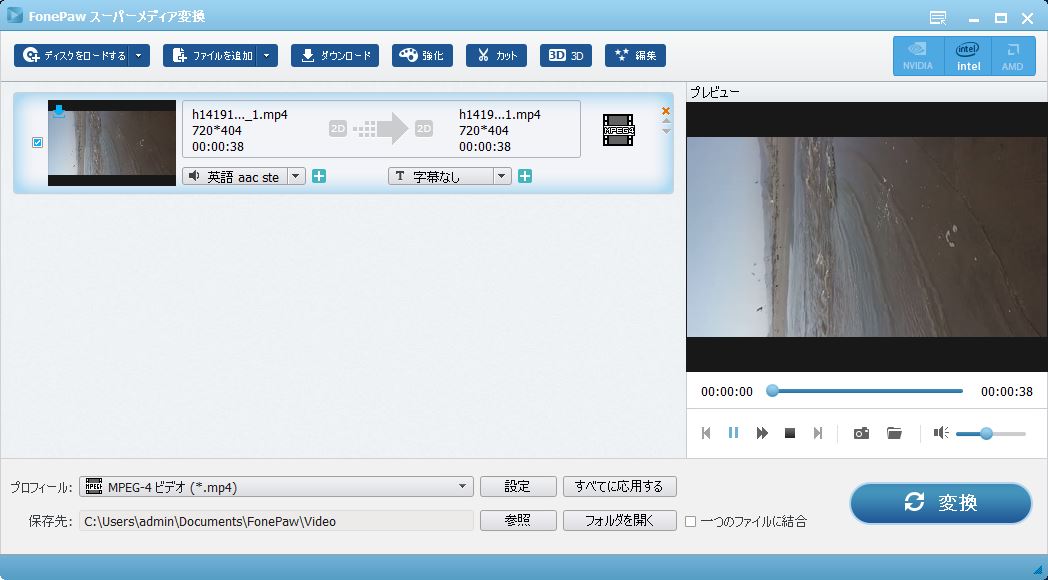Click the preview playback progress slider
Image resolution: width=1048 pixels, height=580 pixels.
(x=867, y=391)
